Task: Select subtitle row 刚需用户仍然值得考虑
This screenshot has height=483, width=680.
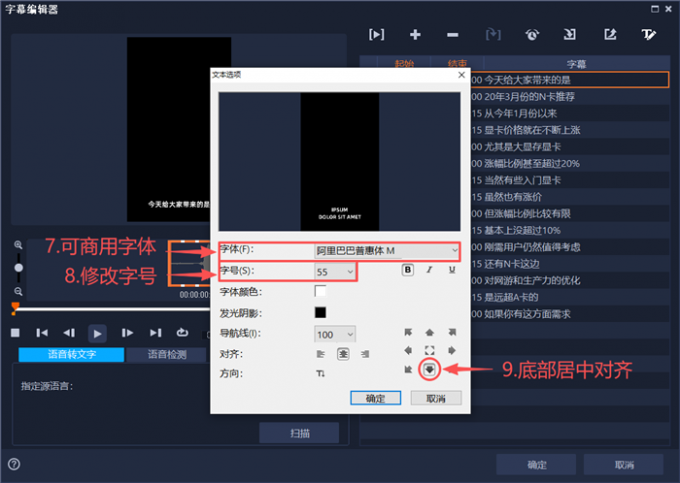Action: coord(570,247)
